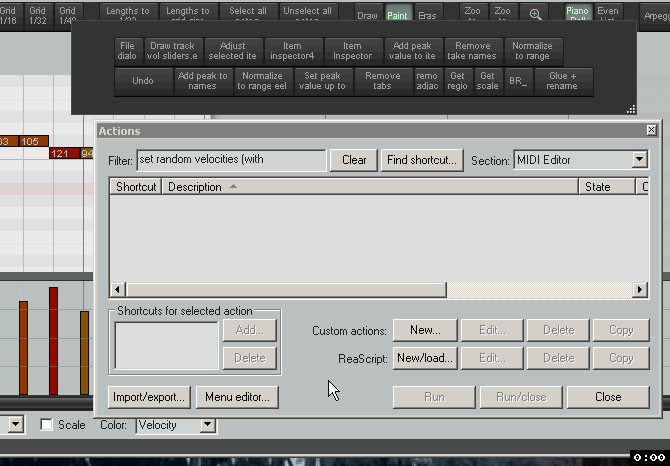Open the Section MIDI Editor dropdown

click(581, 160)
